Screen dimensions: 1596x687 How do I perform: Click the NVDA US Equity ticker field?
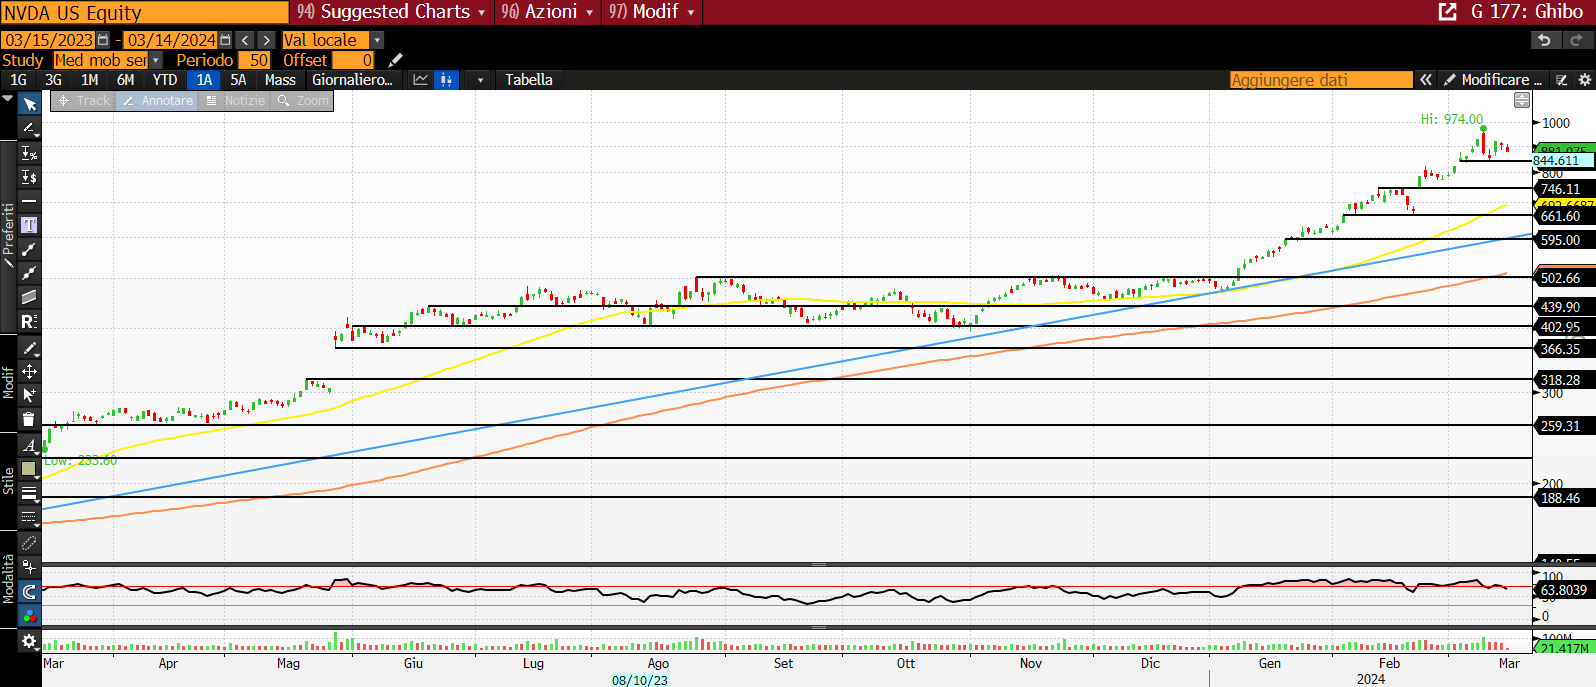pos(145,12)
